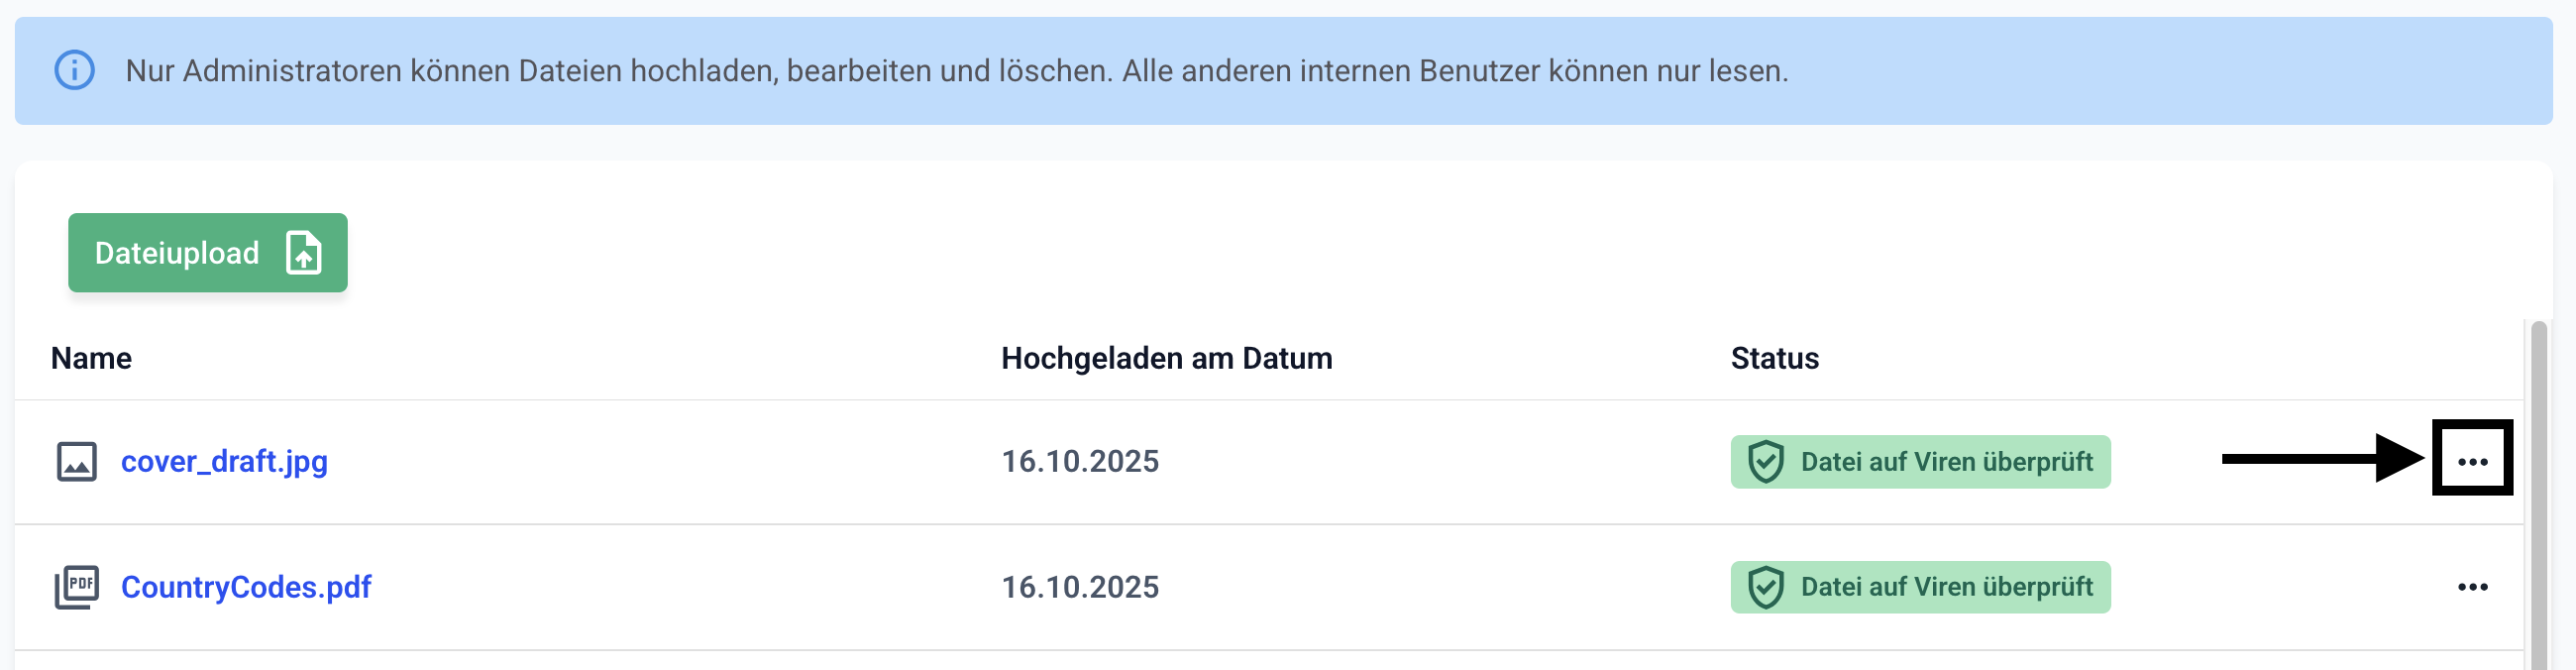Click the upload date of CountryCodes.pdf
2576x670 pixels.
tap(1080, 587)
